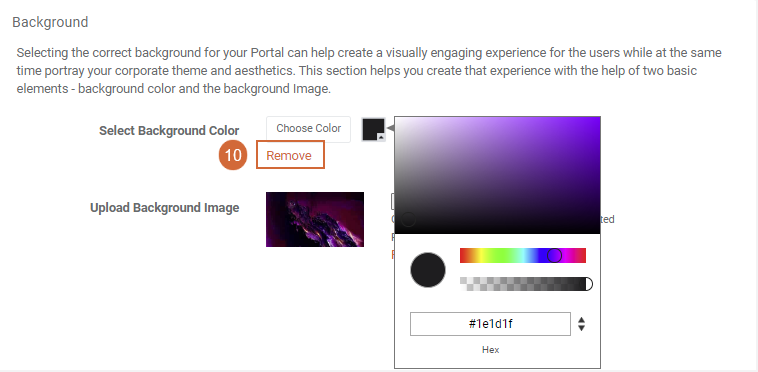Pick white in the gradient's top-left corner

[x=398, y=119]
